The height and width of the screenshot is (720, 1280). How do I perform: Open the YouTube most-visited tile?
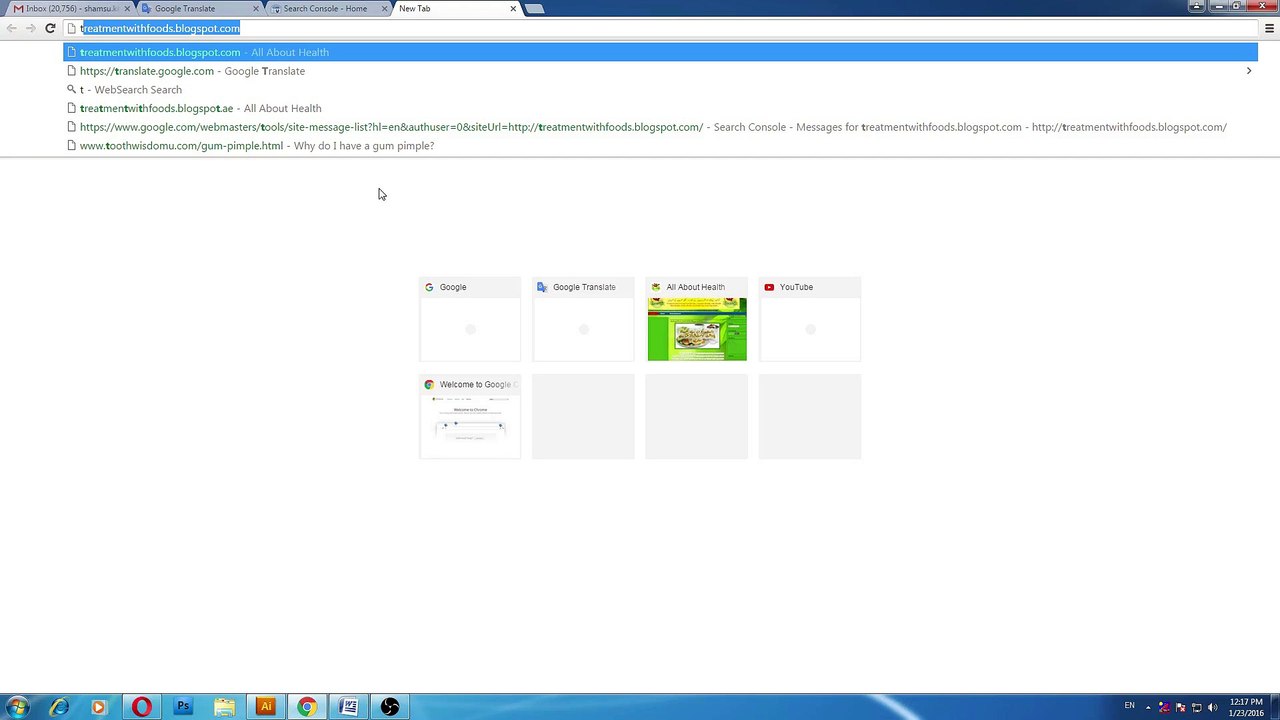click(x=810, y=319)
